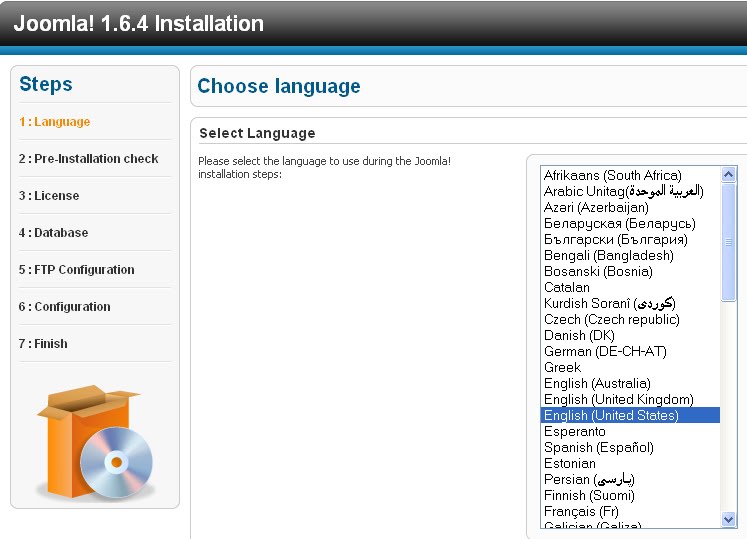The image size is (747, 539).
Task: Choose Kurdish Soranî option
Action: coord(630,304)
